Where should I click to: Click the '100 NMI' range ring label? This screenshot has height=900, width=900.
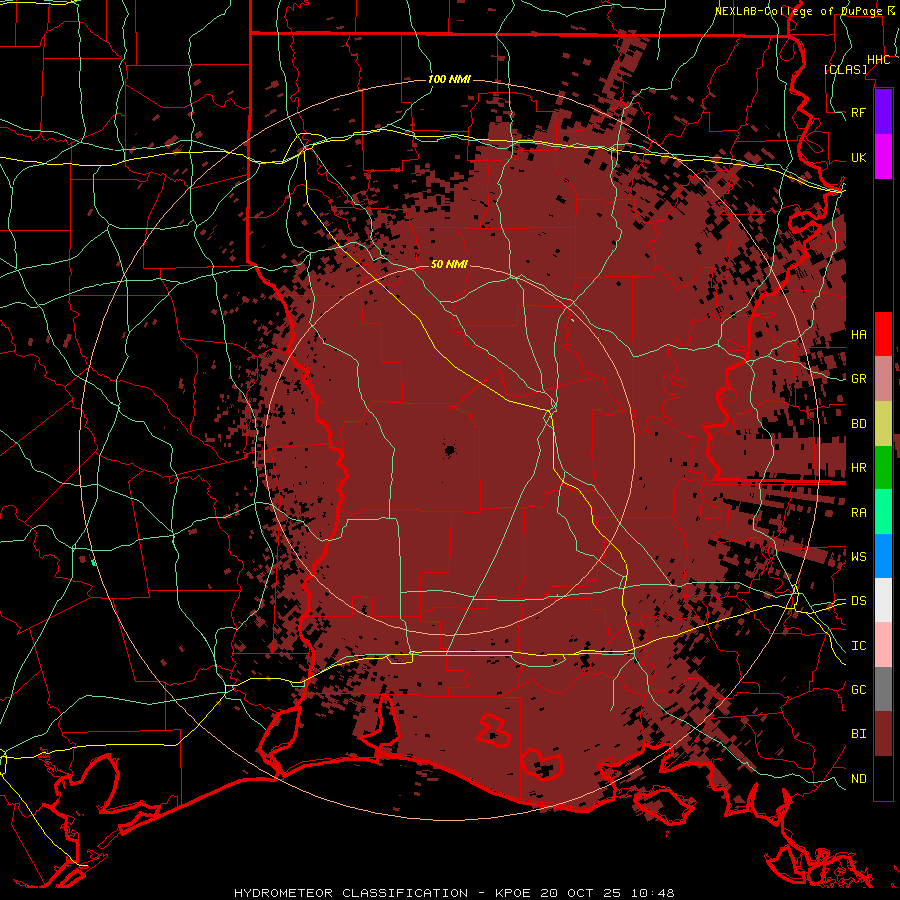[x=449, y=79]
